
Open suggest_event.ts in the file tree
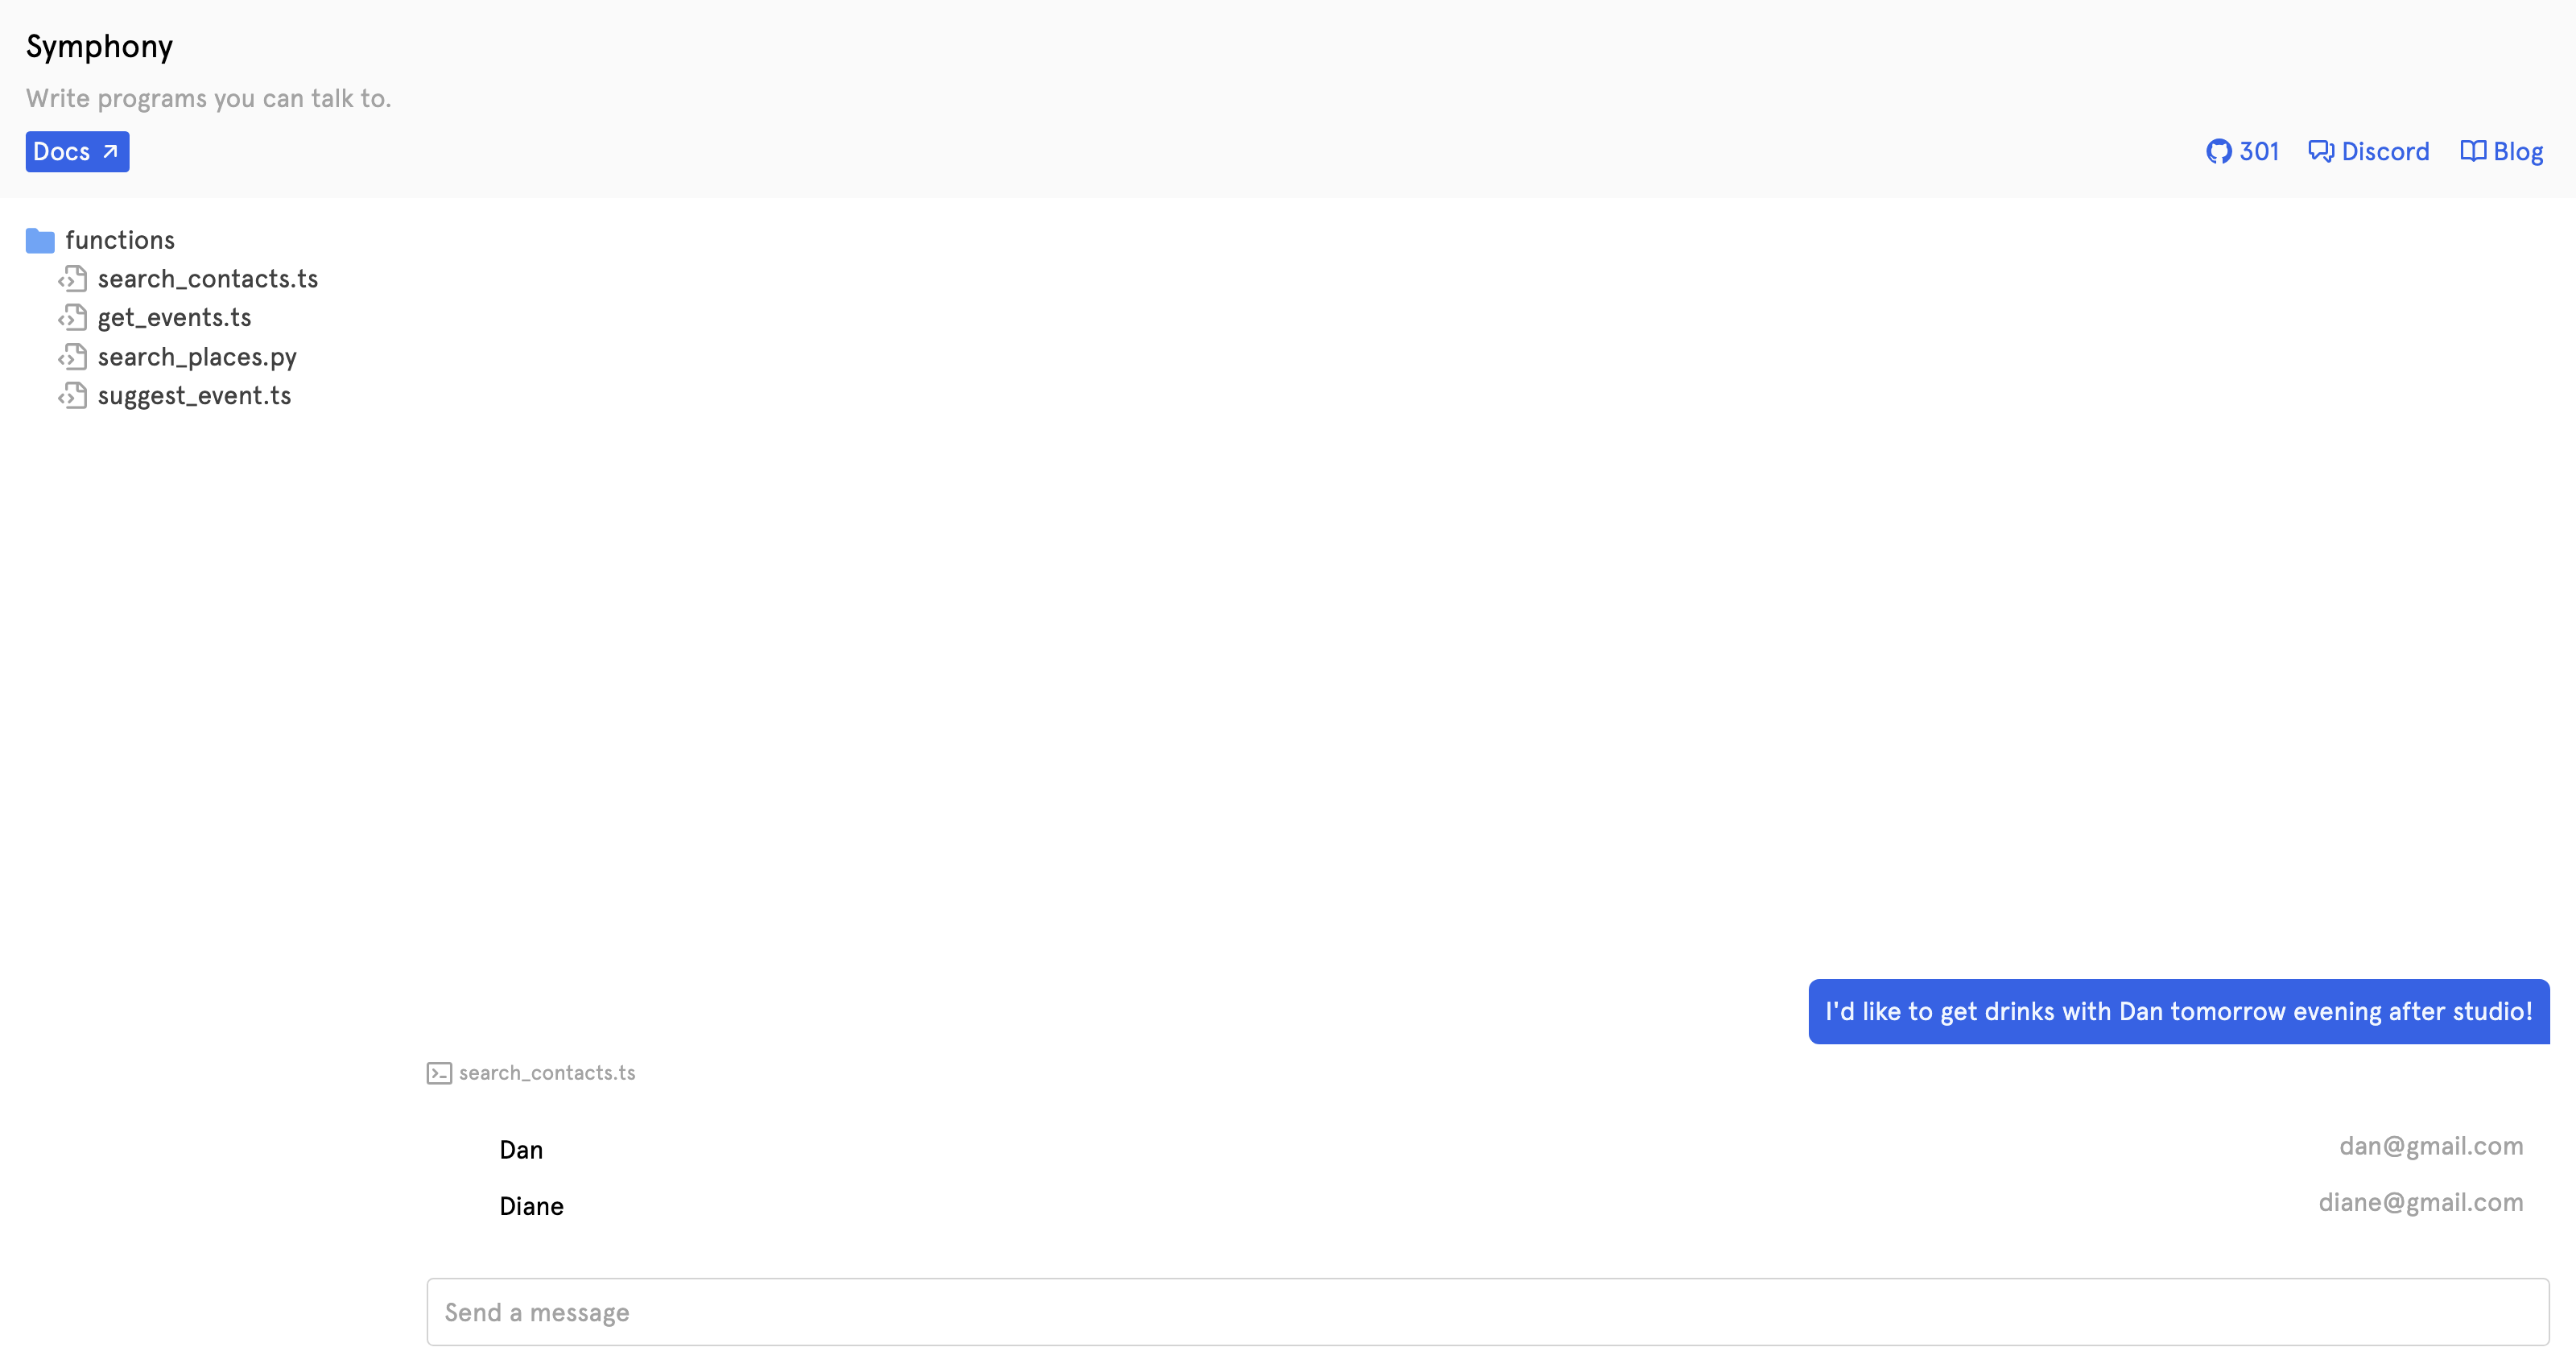pos(194,396)
